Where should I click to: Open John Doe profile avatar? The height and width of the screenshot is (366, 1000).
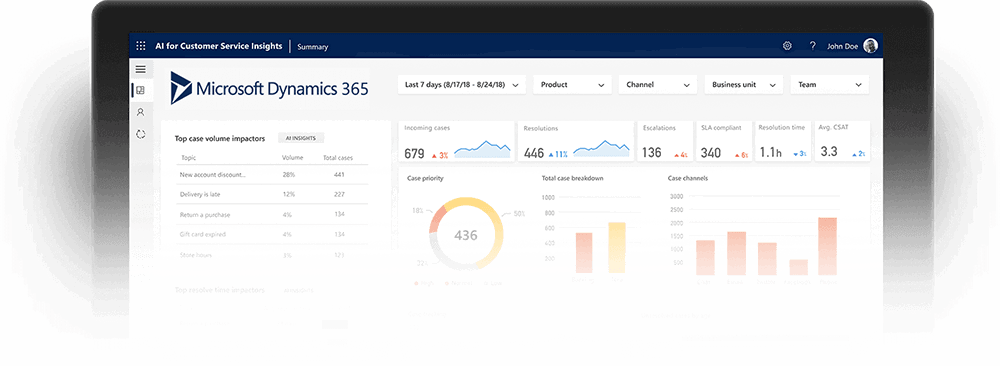point(871,46)
